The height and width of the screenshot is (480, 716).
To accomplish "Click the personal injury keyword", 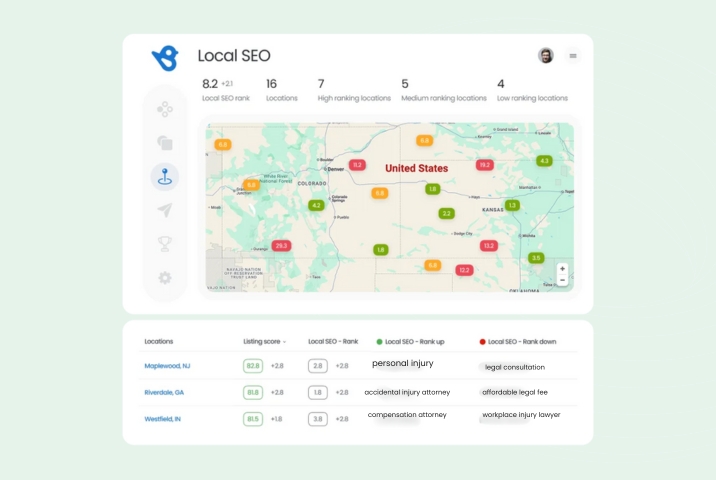I will point(403,364).
